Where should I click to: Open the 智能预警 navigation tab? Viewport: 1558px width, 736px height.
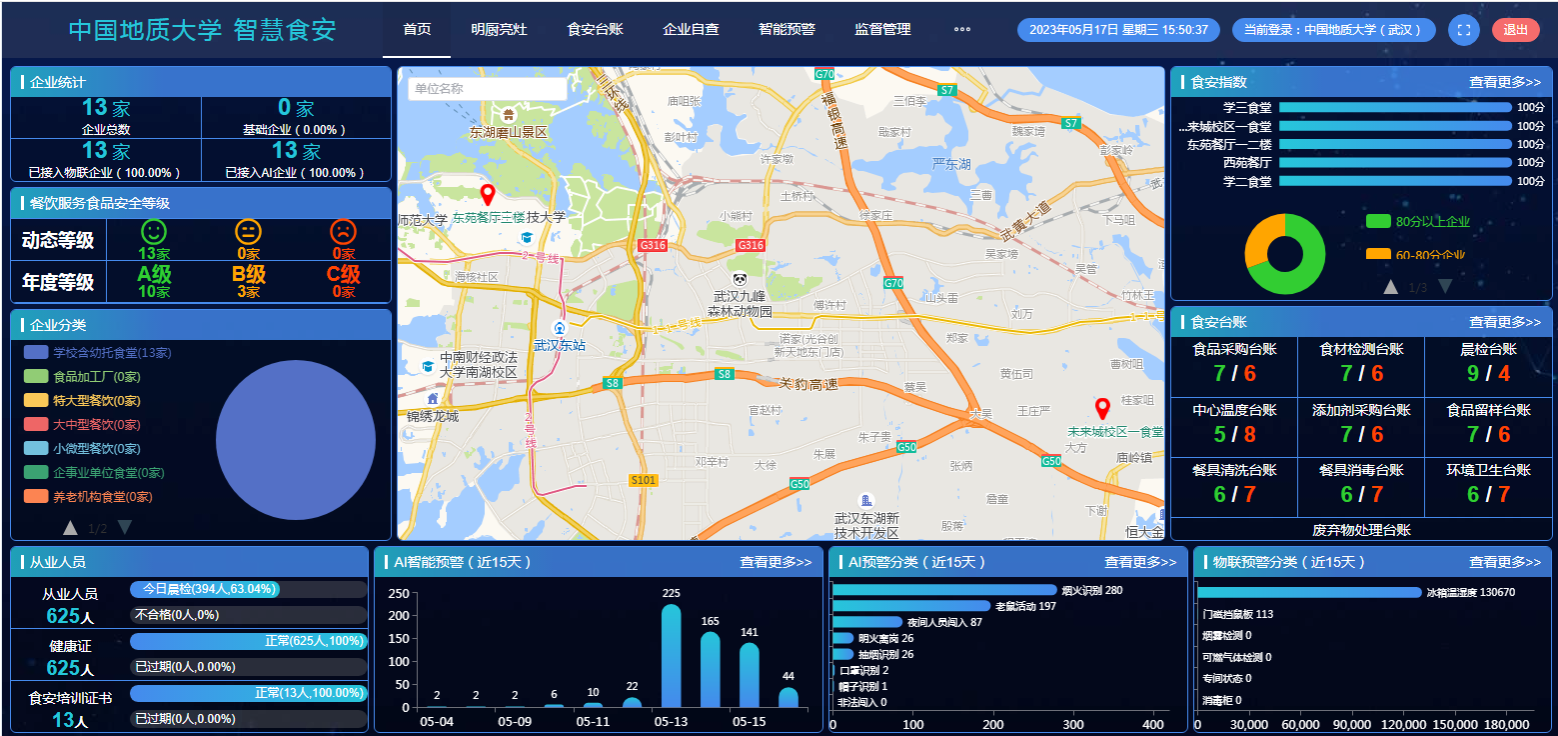pyautogui.click(x=787, y=30)
